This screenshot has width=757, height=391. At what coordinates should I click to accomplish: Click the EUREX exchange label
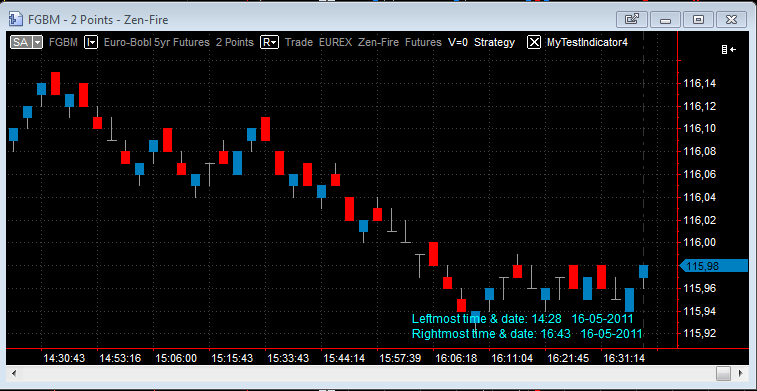(336, 42)
